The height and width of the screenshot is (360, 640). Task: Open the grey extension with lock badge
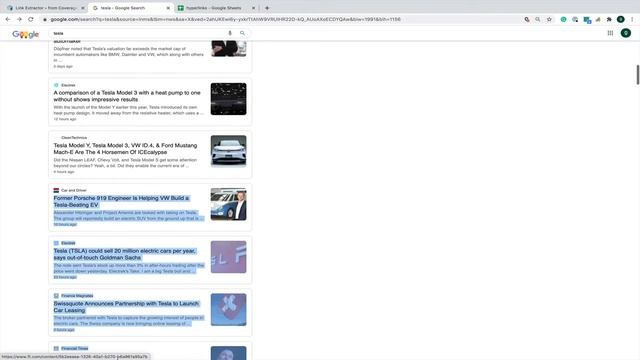tap(575, 19)
